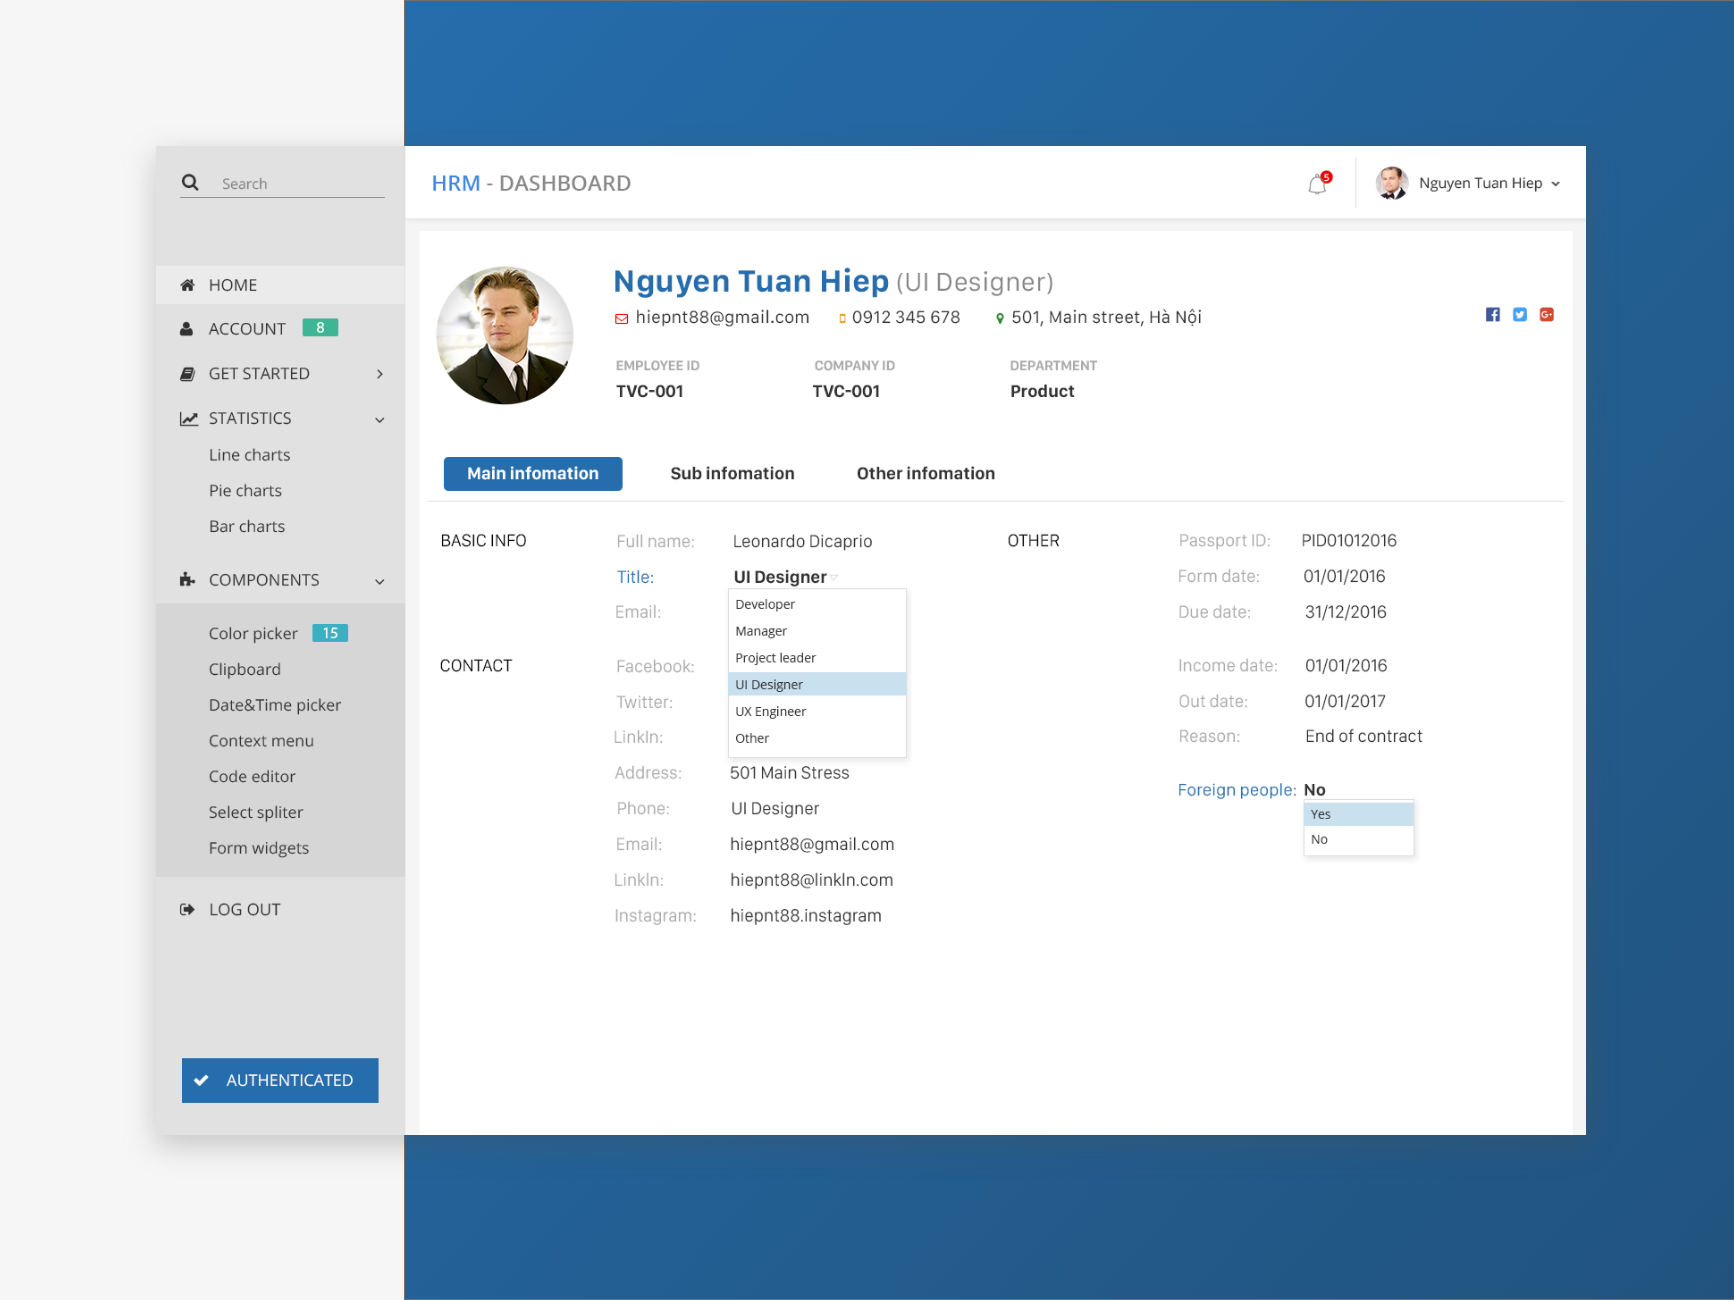Click the Color picker badge showing 15
Image resolution: width=1734 pixels, height=1300 pixels.
[x=330, y=632]
